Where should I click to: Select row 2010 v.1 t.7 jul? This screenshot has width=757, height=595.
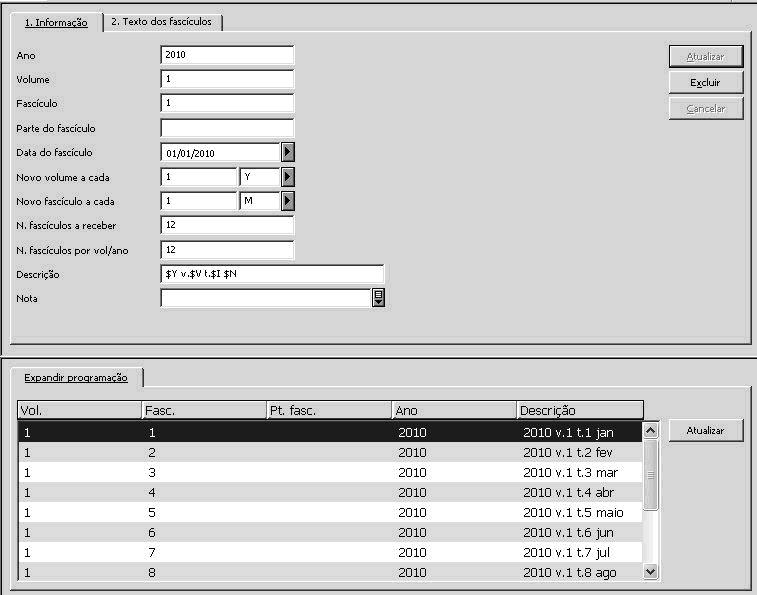330,552
